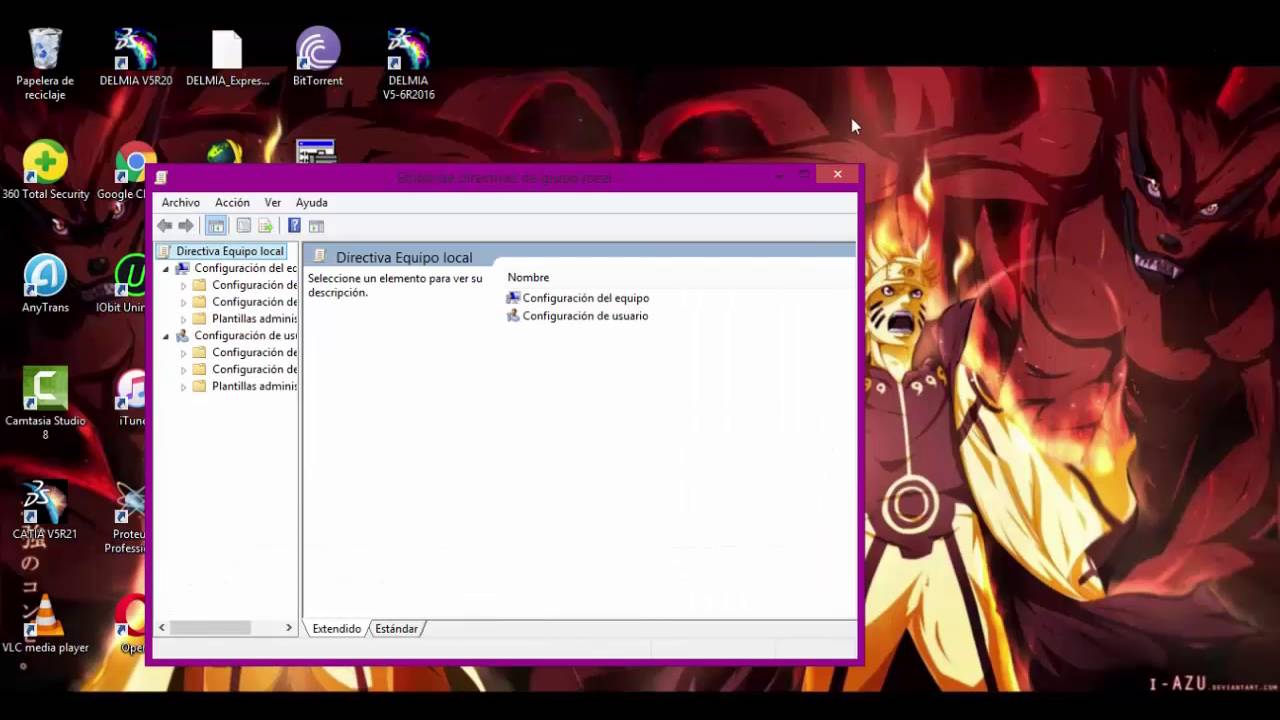Launch BitTorrent from the desktop
Viewport: 1280px width, 720px height.
(x=318, y=58)
